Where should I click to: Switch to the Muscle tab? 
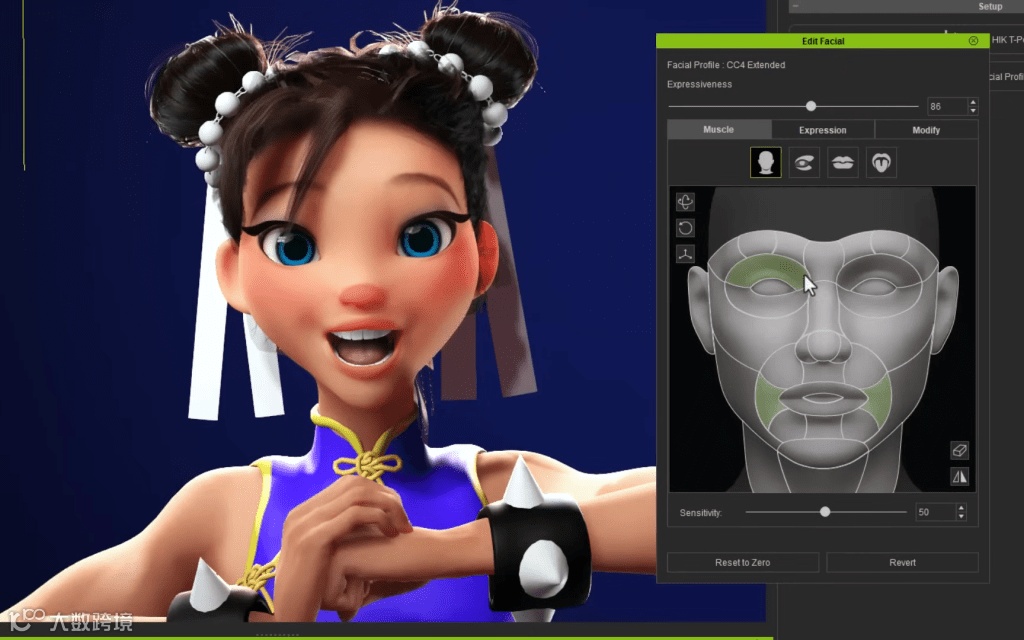click(x=718, y=129)
